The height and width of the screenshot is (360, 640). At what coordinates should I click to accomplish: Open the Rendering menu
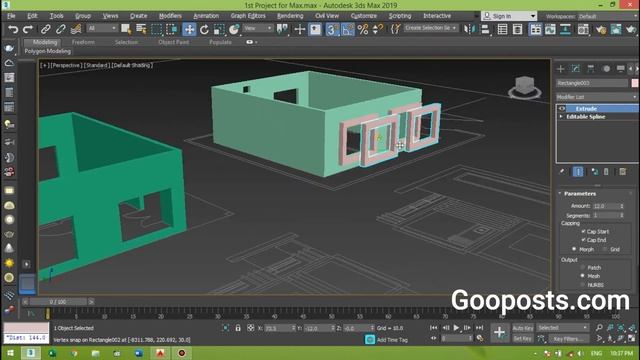coord(290,16)
